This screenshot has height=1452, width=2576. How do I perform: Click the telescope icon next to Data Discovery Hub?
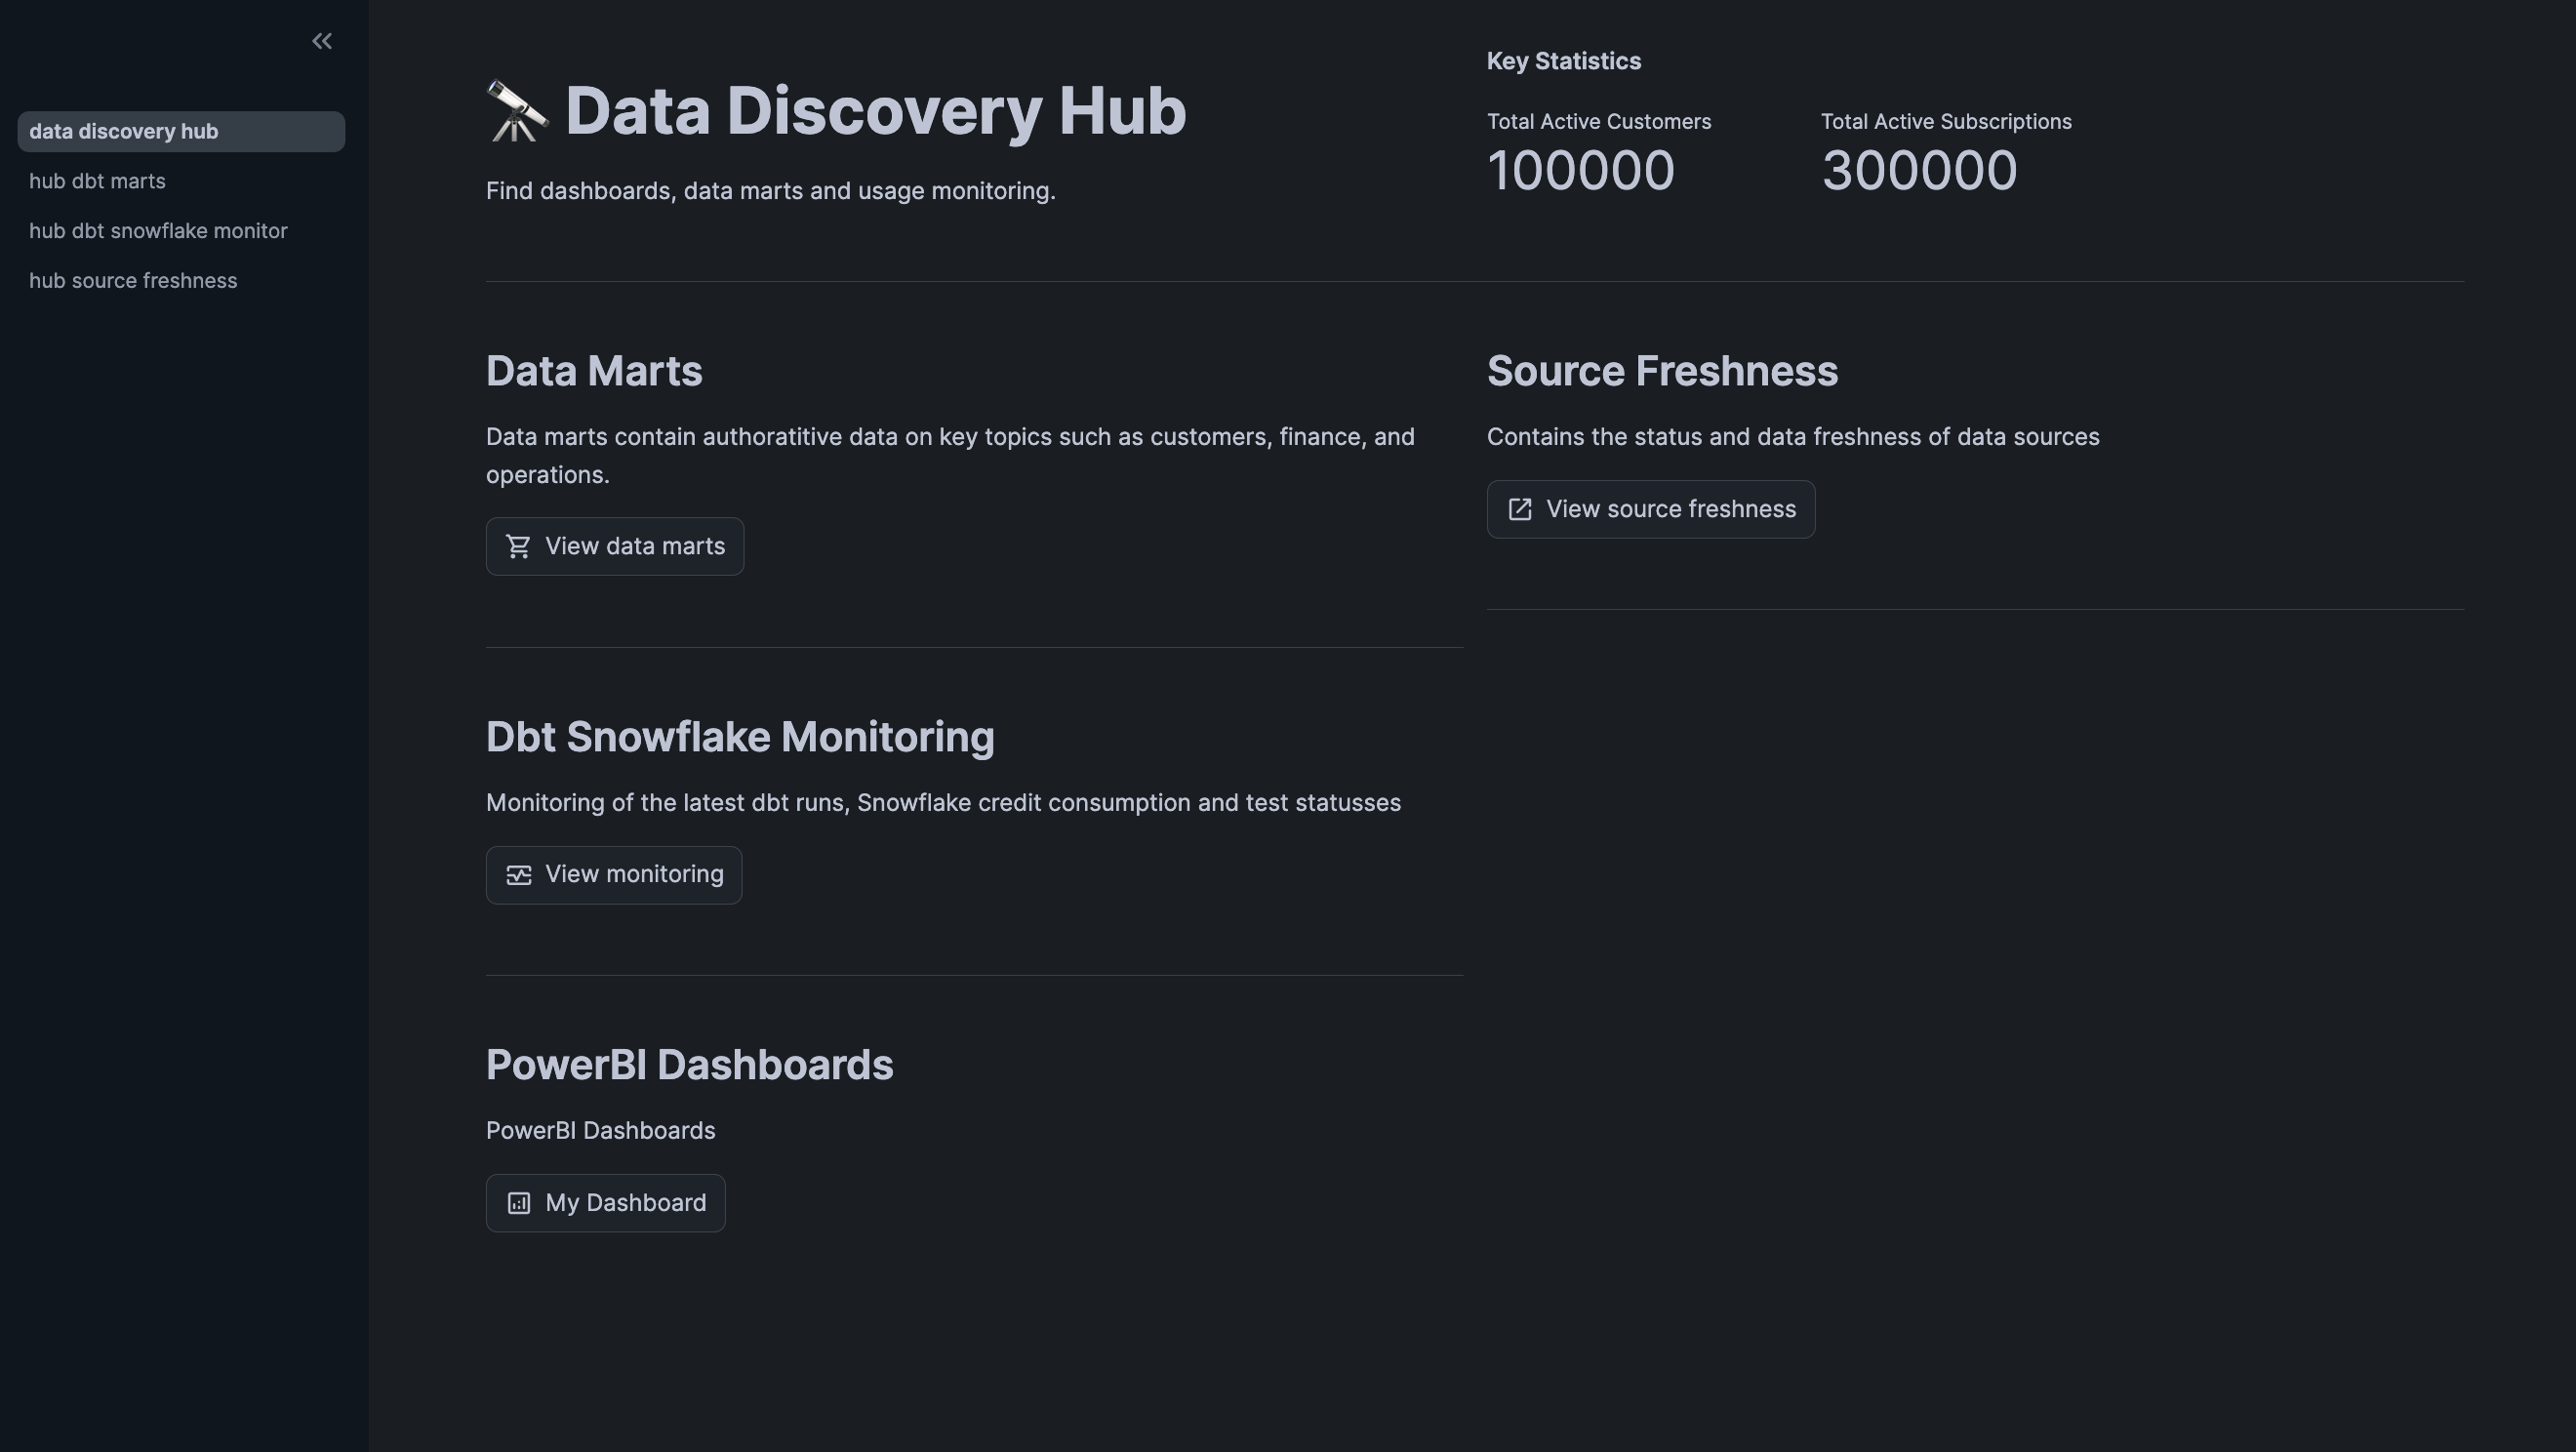tap(516, 110)
